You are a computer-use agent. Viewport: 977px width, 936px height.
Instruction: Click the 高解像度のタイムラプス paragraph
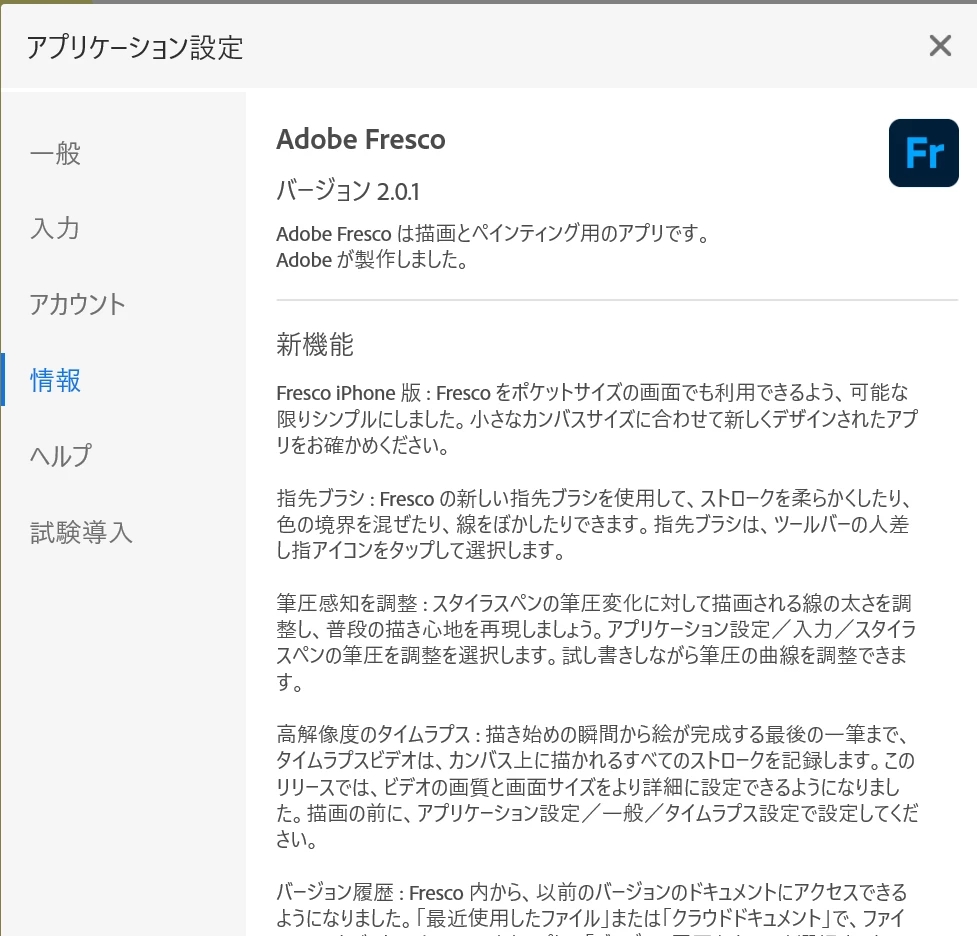[x=597, y=786]
